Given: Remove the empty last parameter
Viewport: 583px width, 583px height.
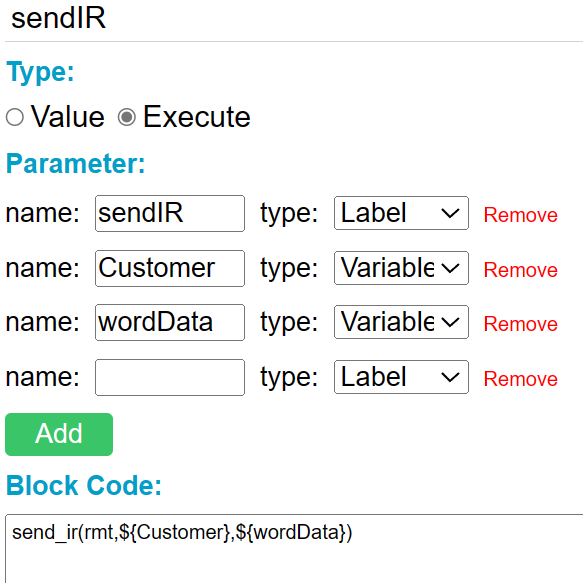Looking at the screenshot, I should [x=521, y=379].
